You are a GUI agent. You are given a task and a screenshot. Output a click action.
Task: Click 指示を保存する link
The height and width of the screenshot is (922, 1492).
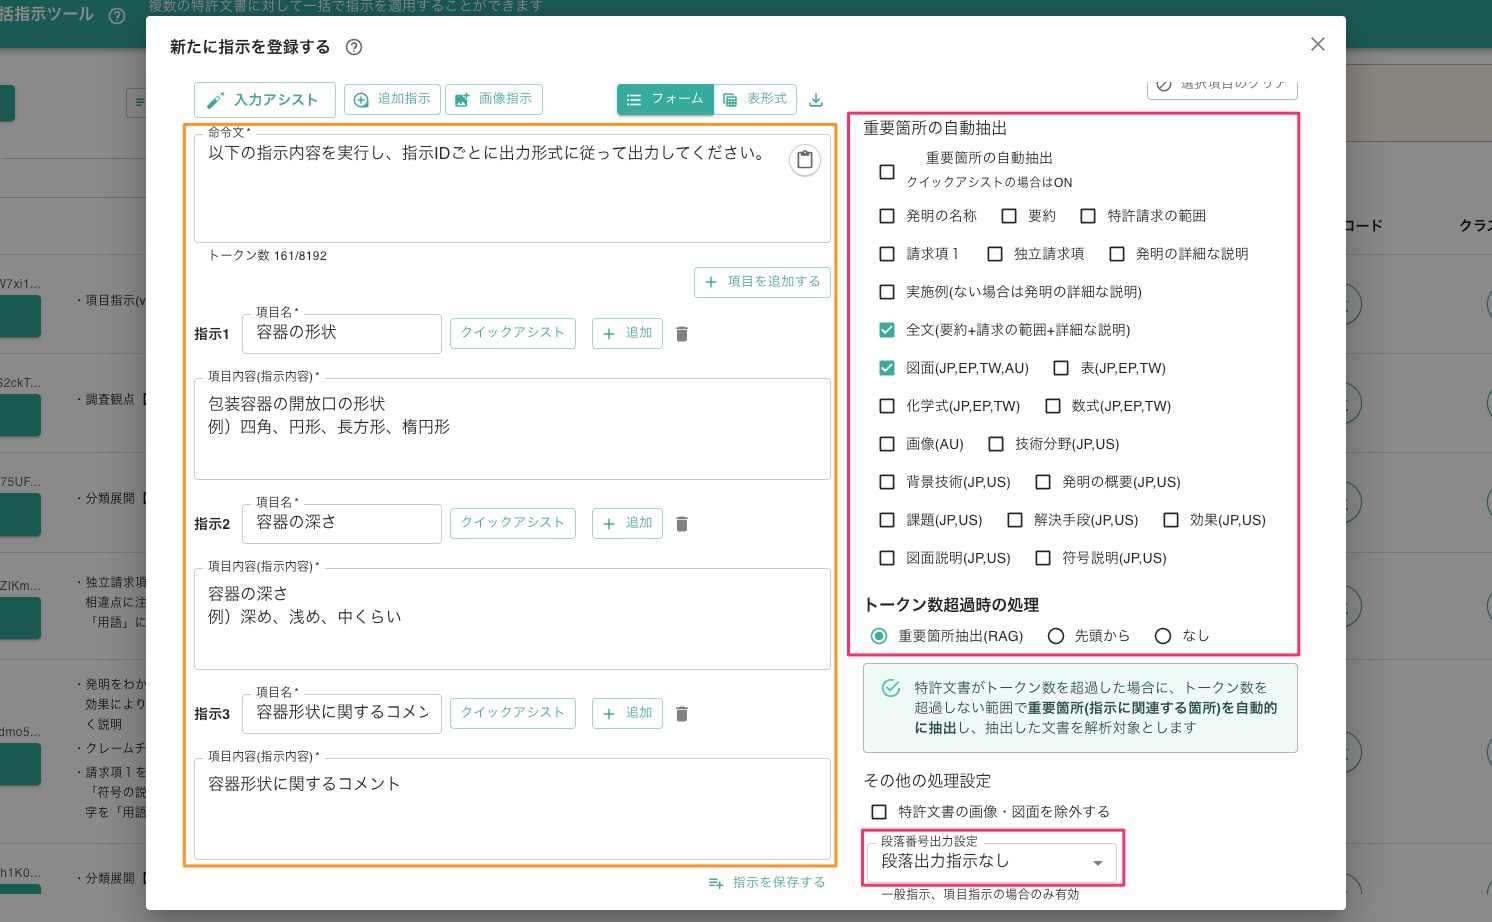[x=767, y=883]
